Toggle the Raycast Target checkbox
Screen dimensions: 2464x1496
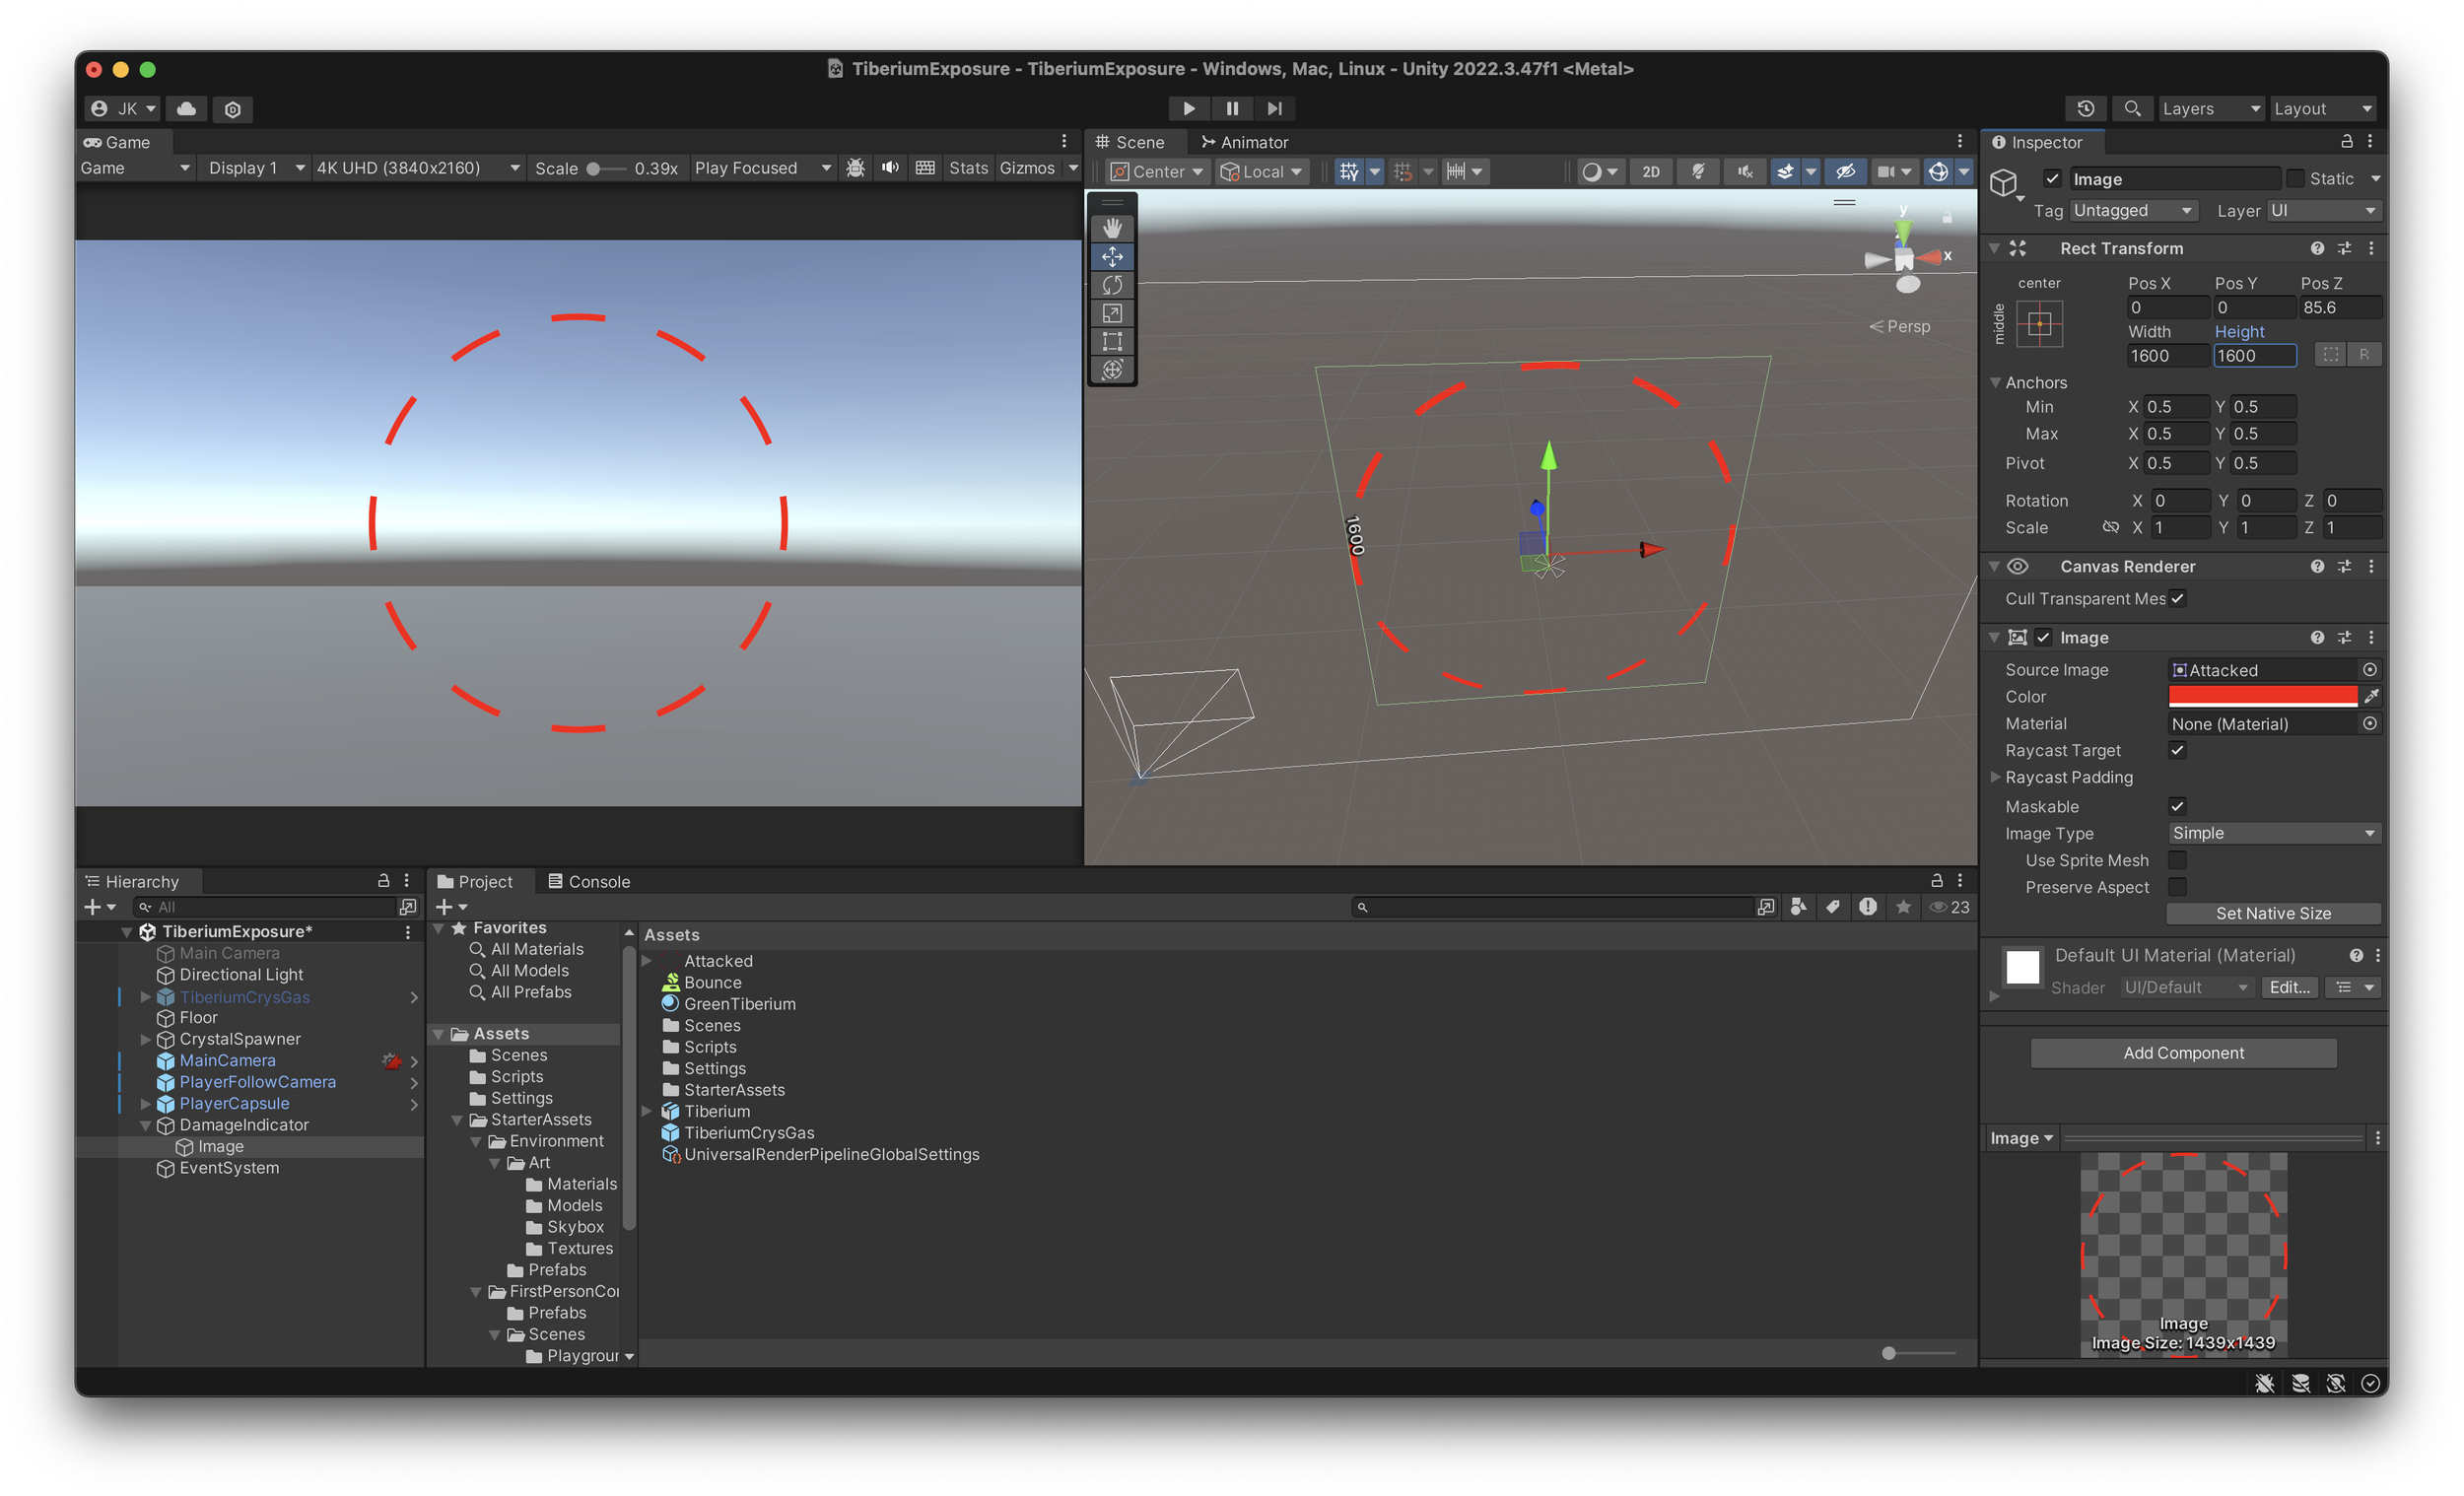pos(2177,750)
